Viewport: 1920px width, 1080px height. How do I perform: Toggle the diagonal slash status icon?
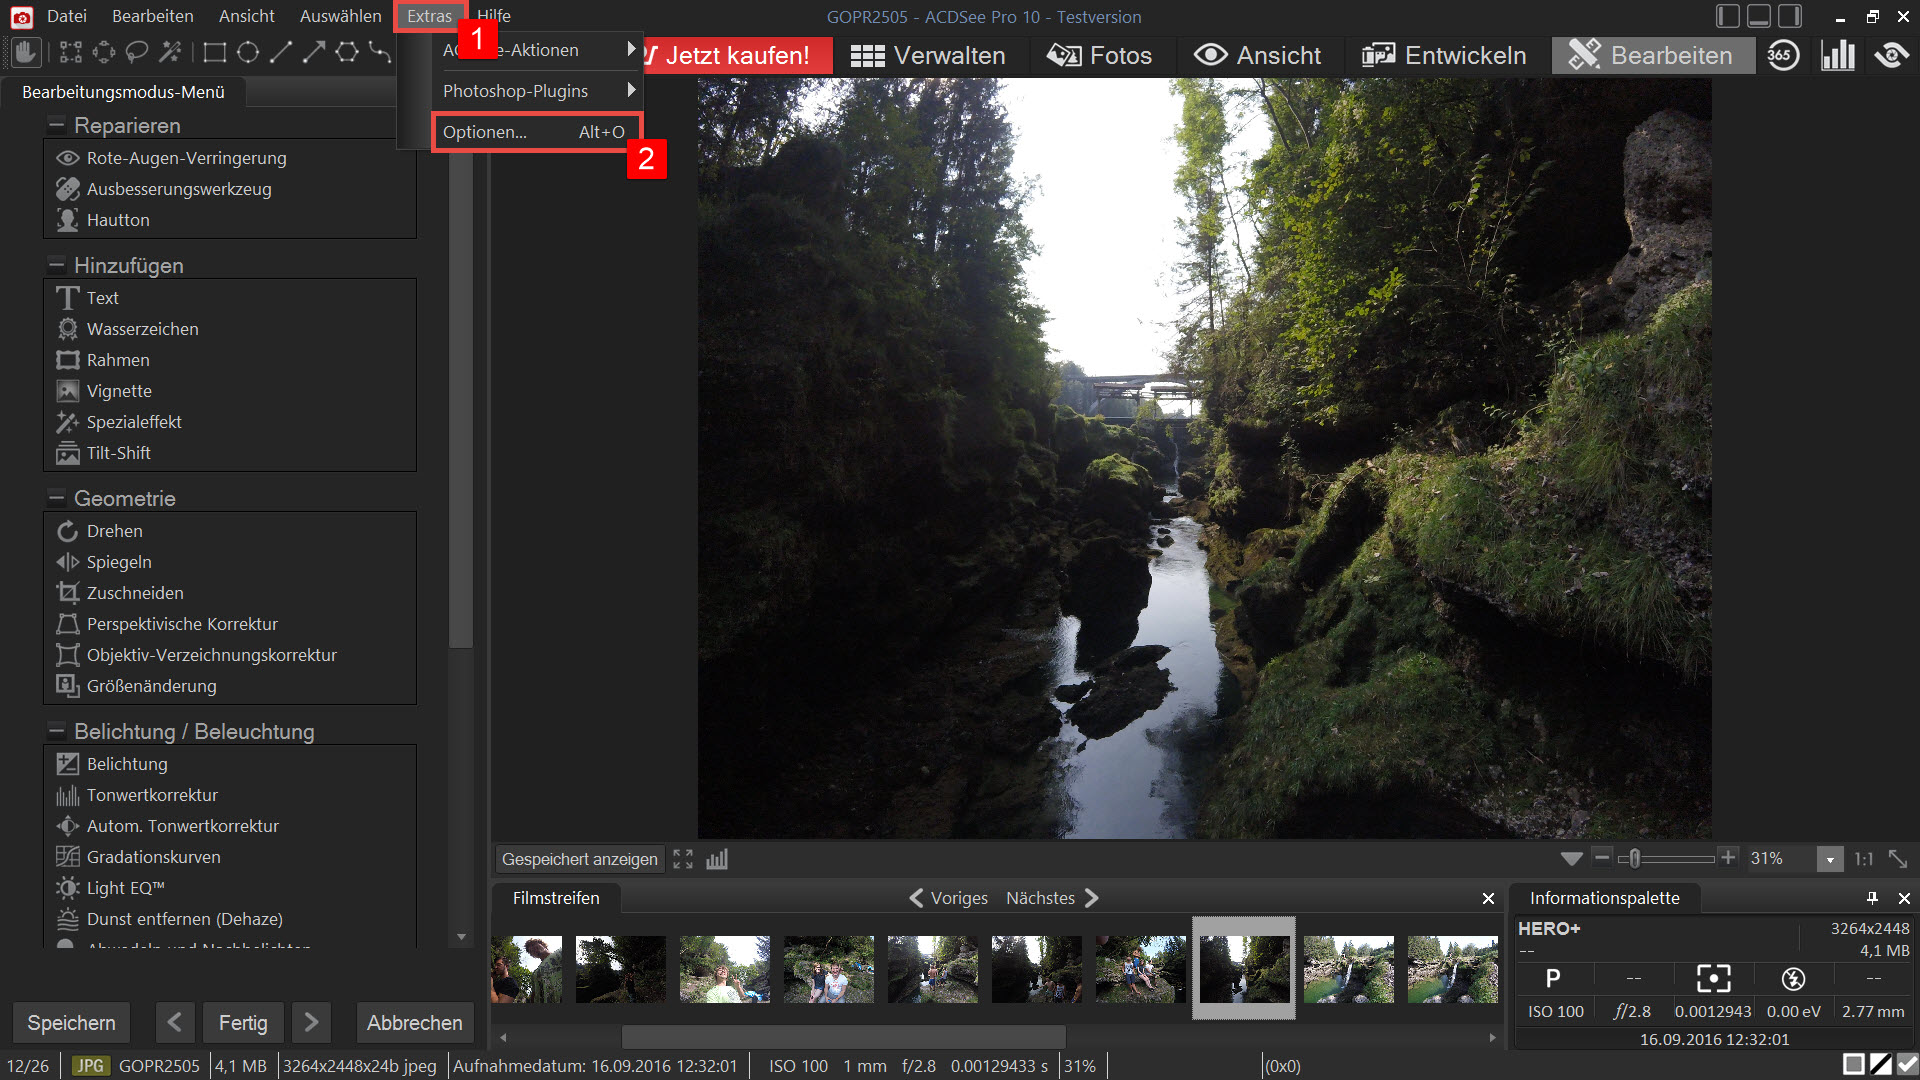1881,1065
